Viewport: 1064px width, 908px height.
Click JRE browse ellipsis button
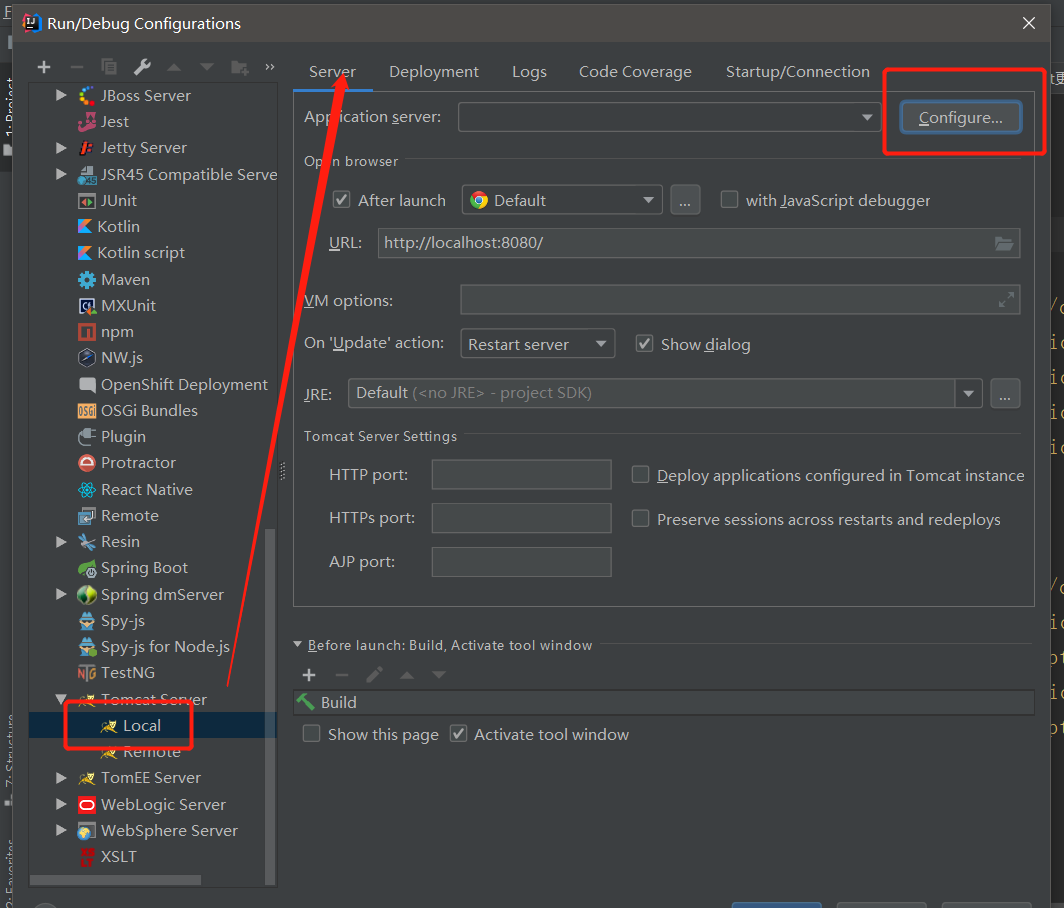click(1005, 394)
